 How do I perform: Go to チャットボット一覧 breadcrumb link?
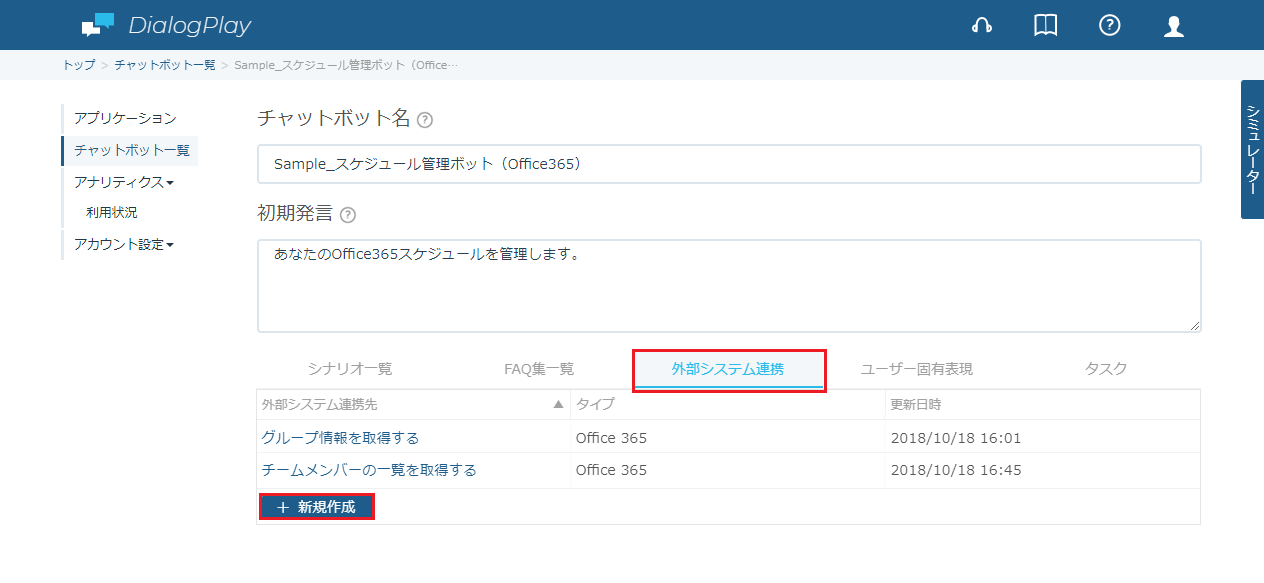pos(165,65)
